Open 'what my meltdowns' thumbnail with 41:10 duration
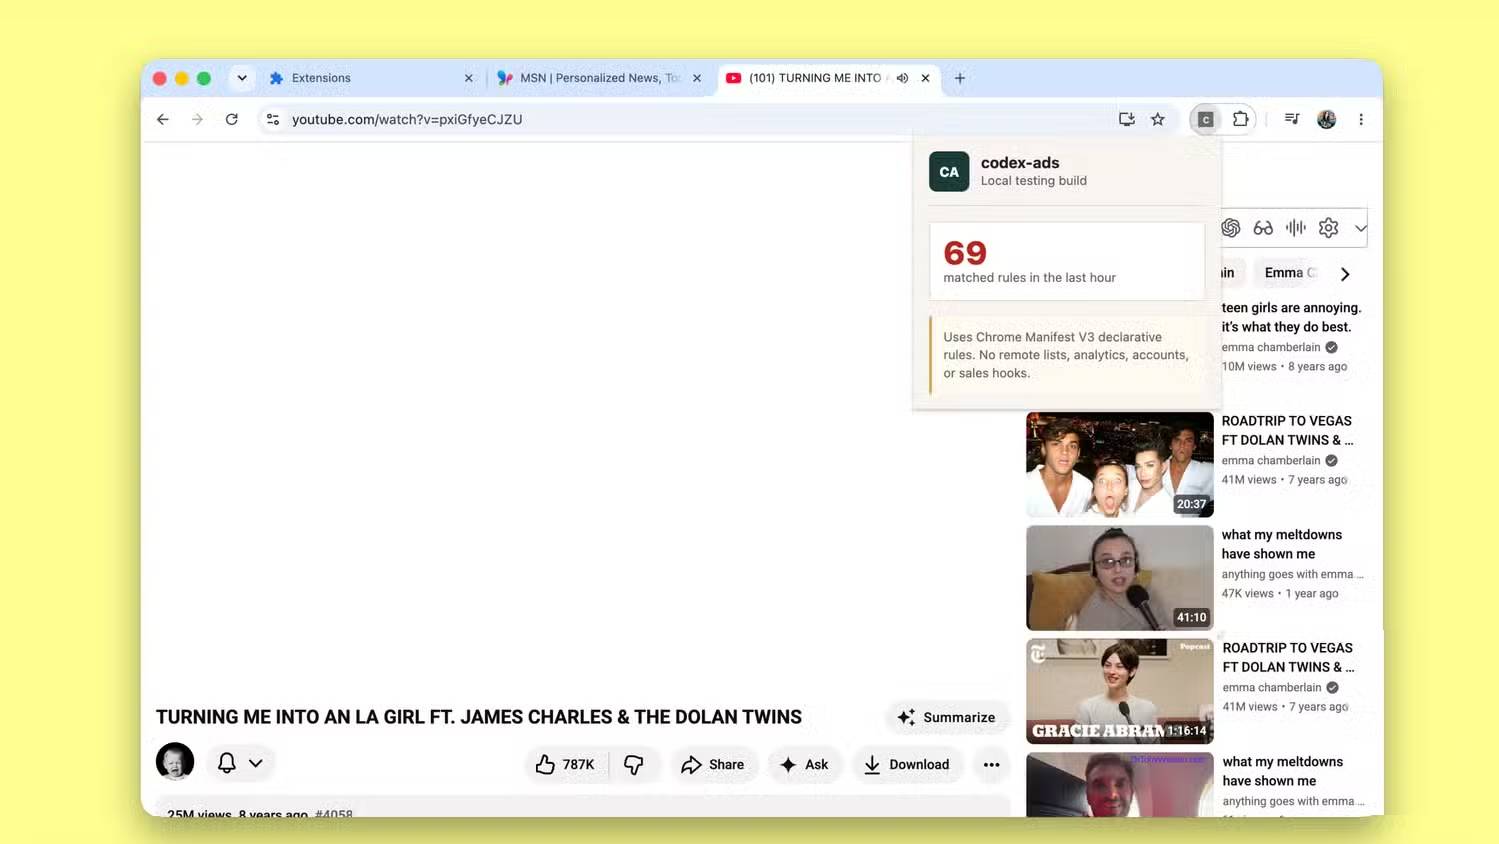The height and width of the screenshot is (844, 1499). click(x=1120, y=578)
